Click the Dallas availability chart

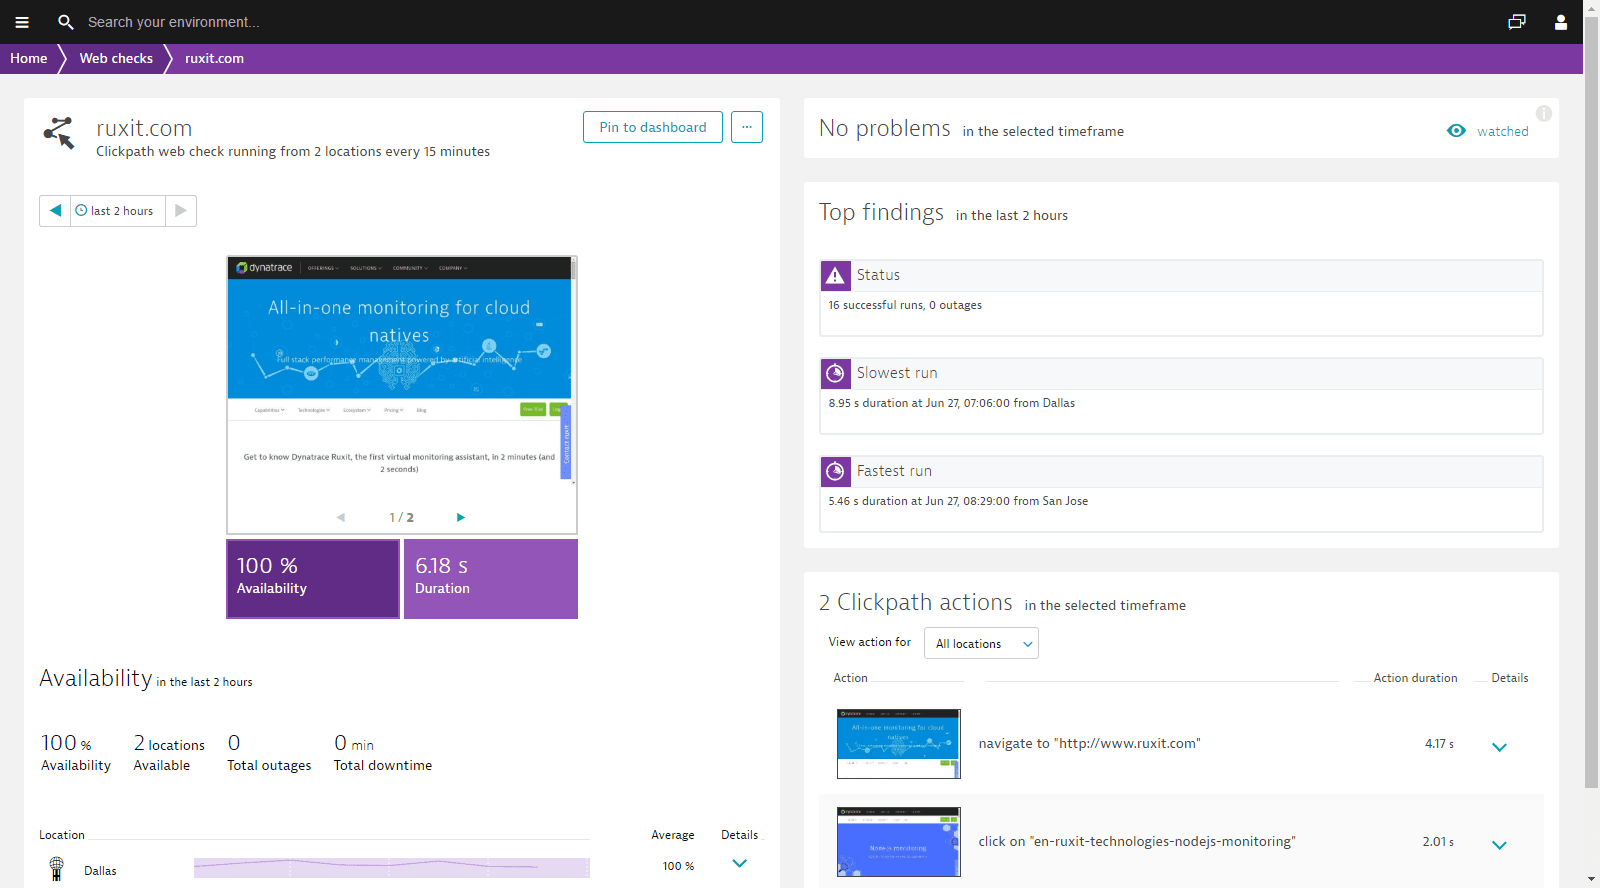pyautogui.click(x=392, y=867)
